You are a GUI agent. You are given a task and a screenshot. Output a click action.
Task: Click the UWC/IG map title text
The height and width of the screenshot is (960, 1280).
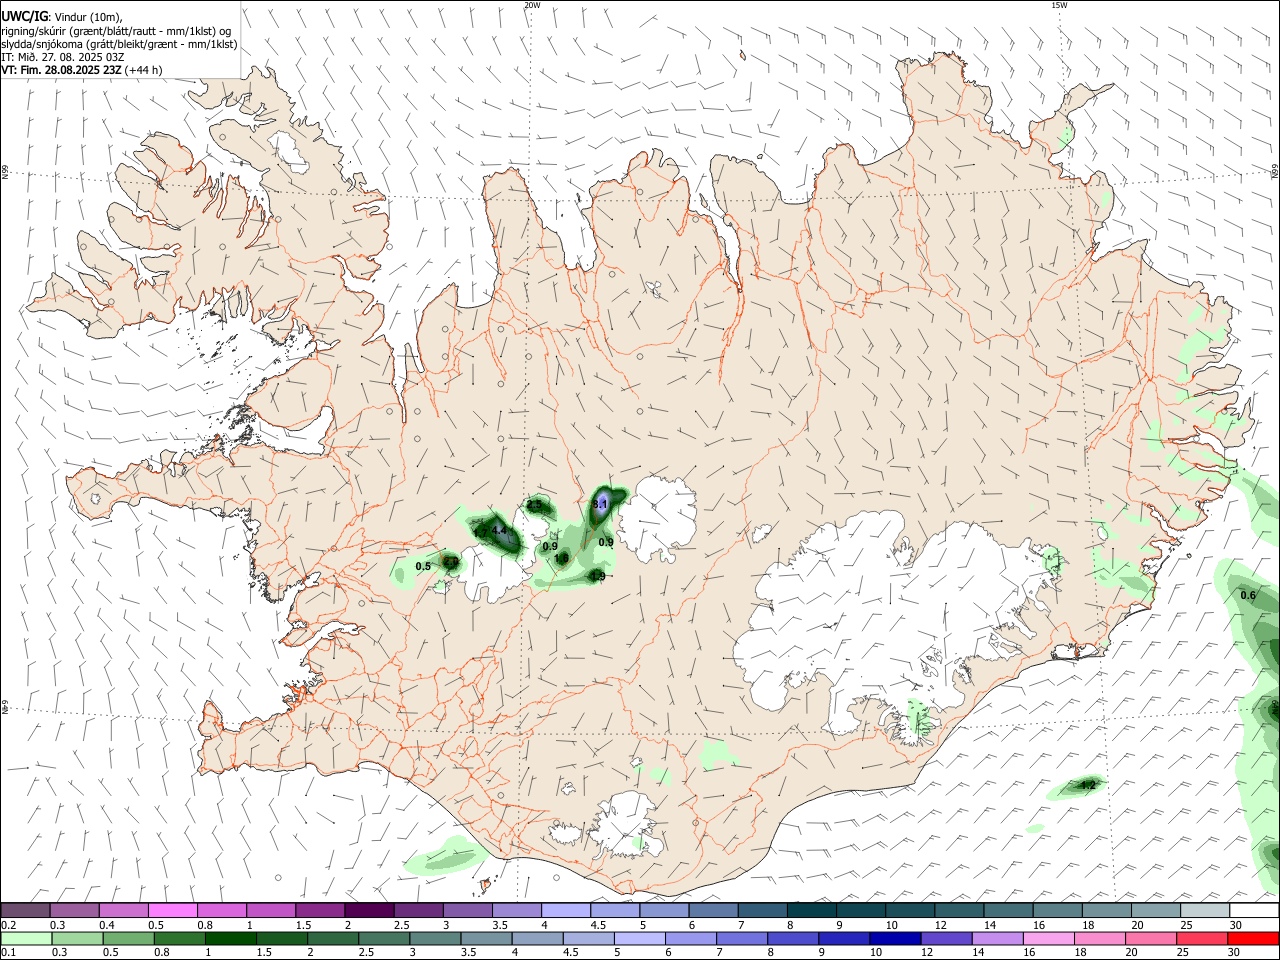(24, 16)
